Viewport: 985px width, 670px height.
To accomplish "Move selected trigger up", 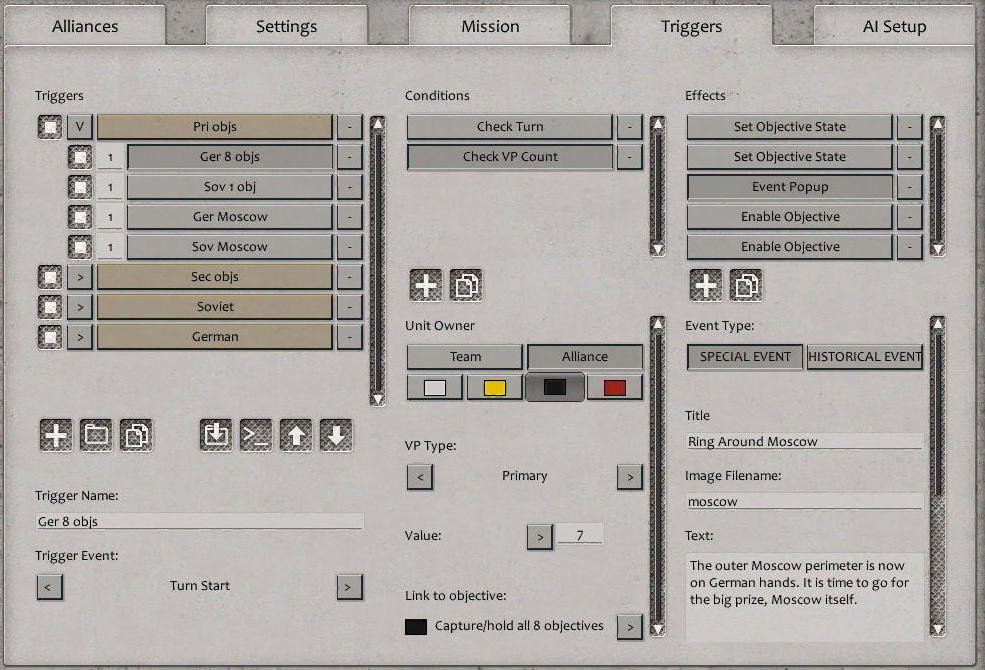I will pos(296,435).
